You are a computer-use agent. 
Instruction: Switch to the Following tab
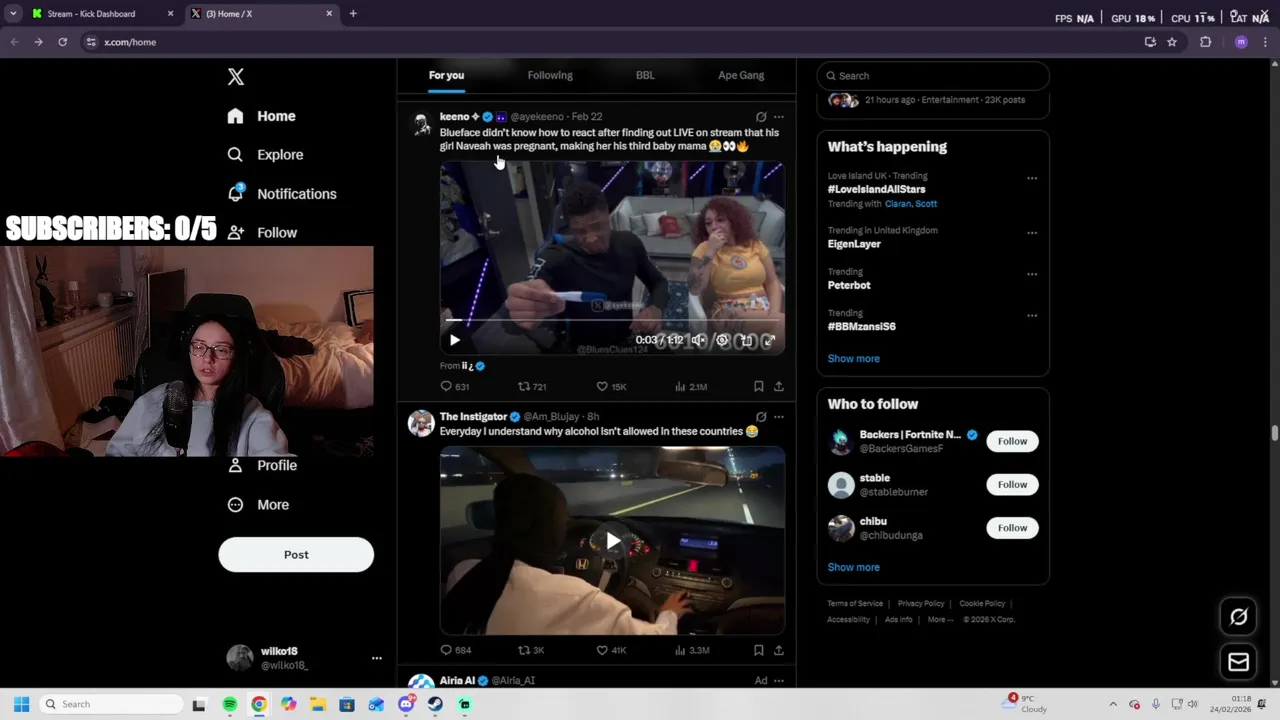[550, 75]
